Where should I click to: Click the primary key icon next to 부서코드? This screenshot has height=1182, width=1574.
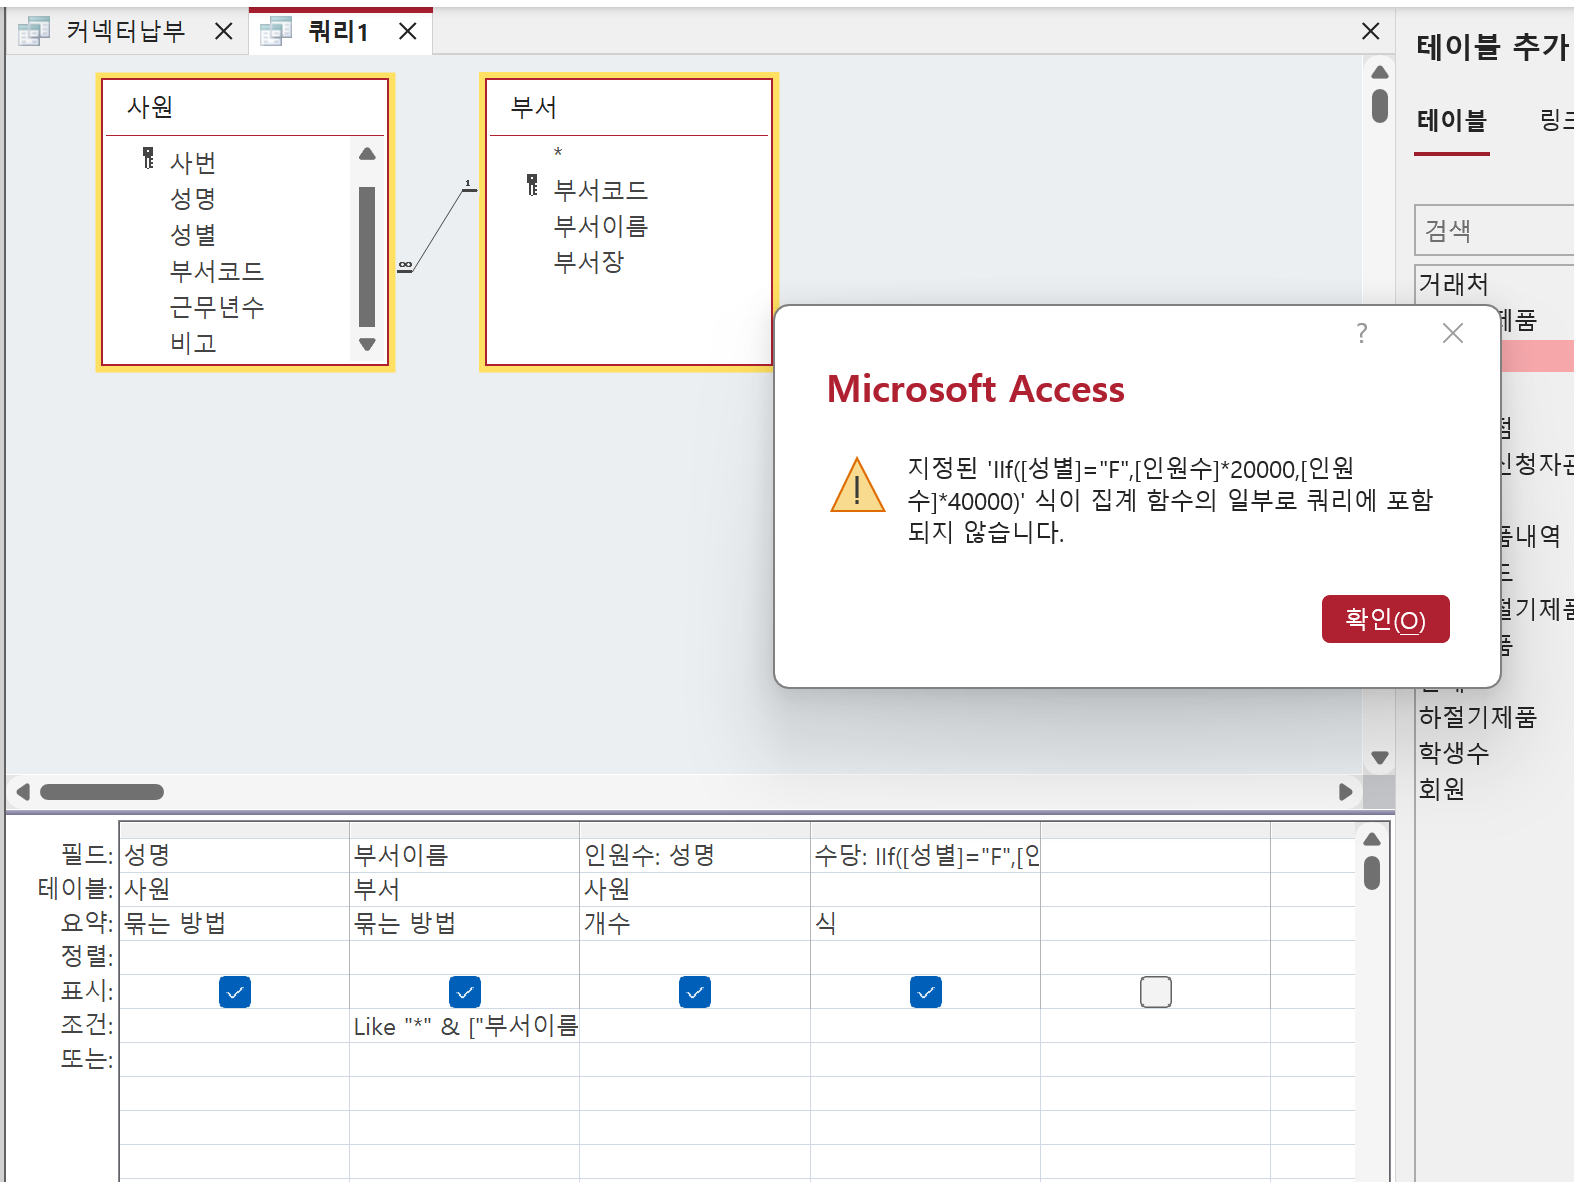point(532,186)
